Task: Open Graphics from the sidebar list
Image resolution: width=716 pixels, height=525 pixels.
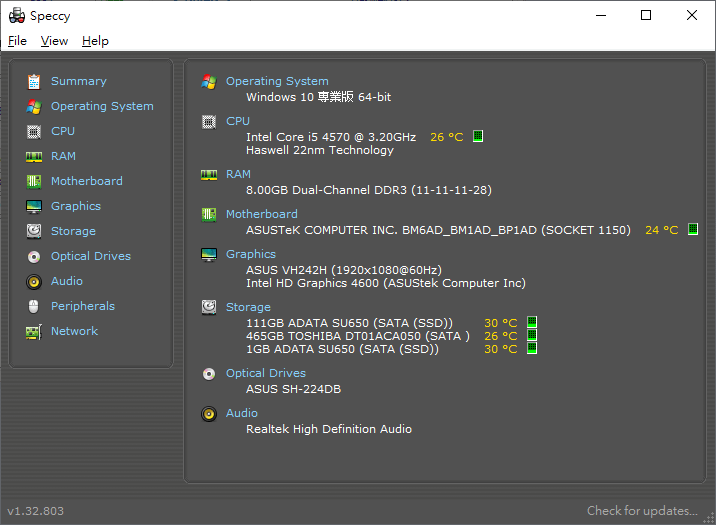Action: pyautogui.click(x=76, y=206)
